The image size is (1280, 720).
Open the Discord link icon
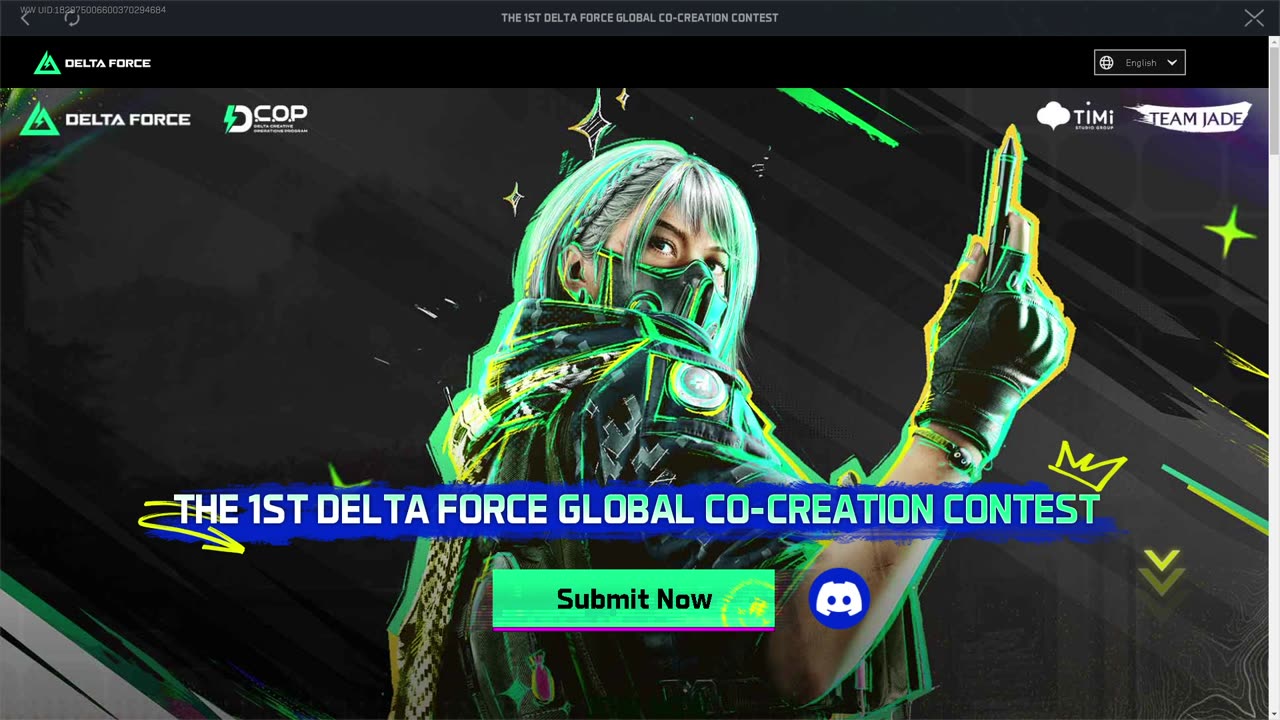839,599
